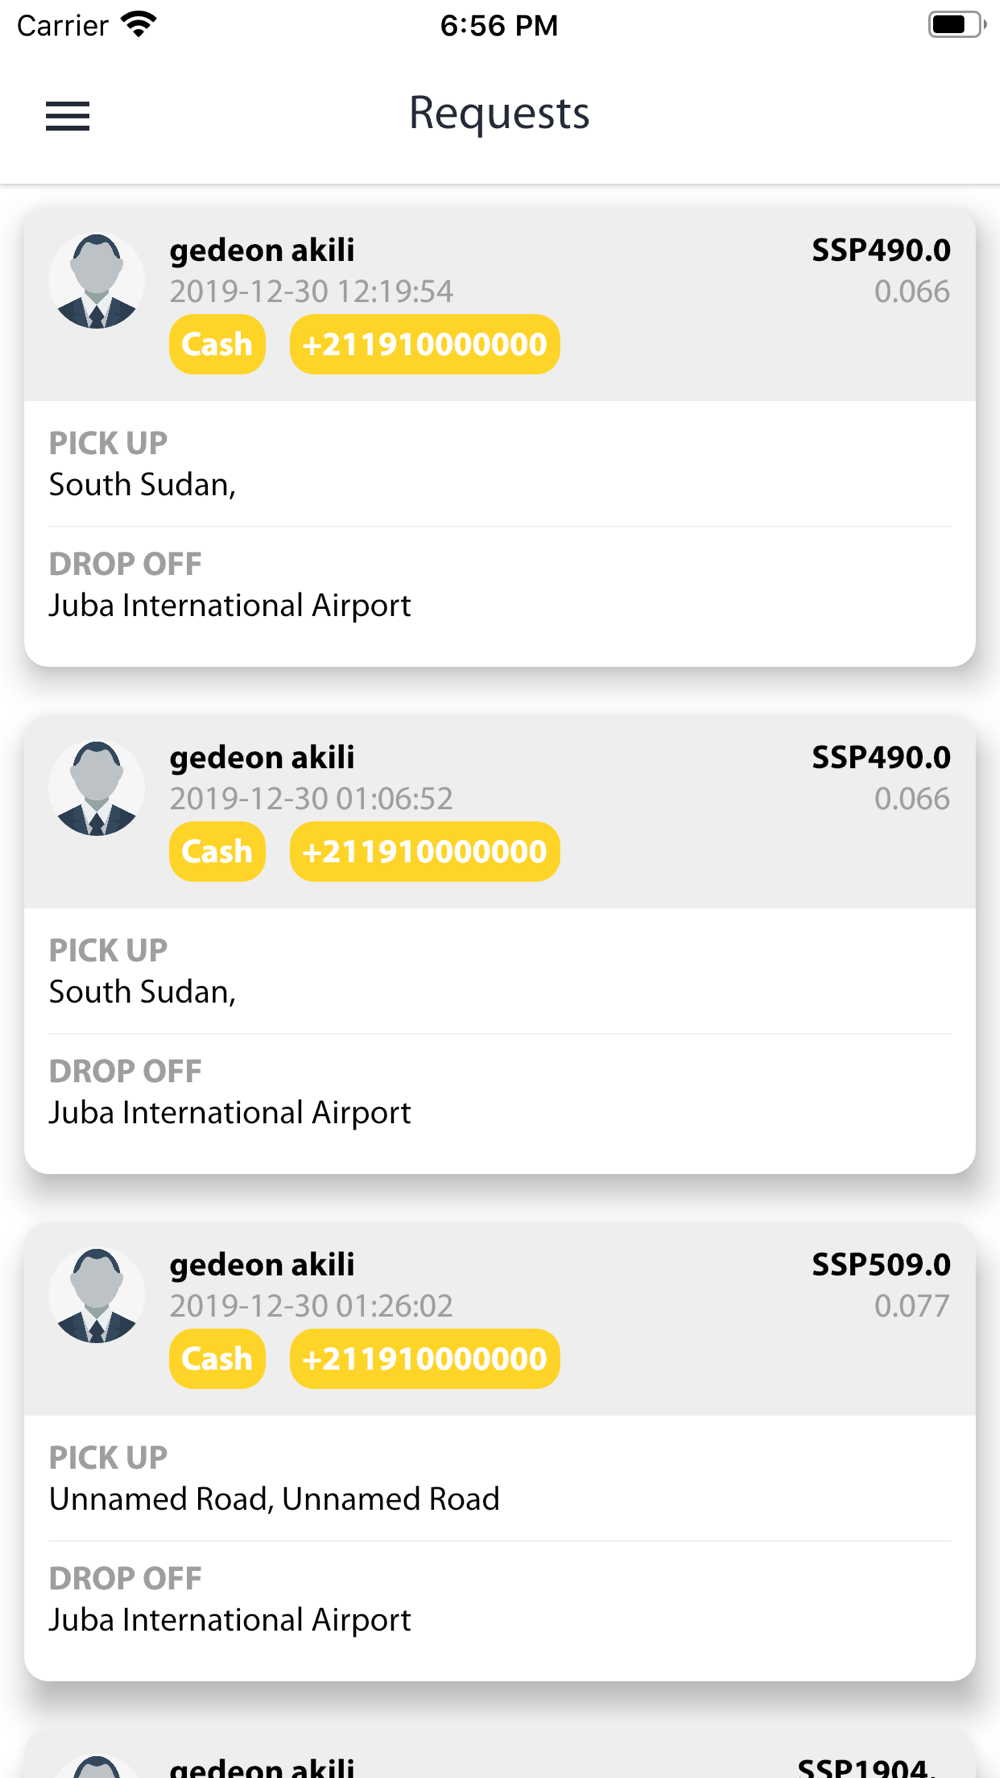This screenshot has height=1778, width=1000.
Task: Select drop off in SSP509.0 request
Action: click(230, 1619)
